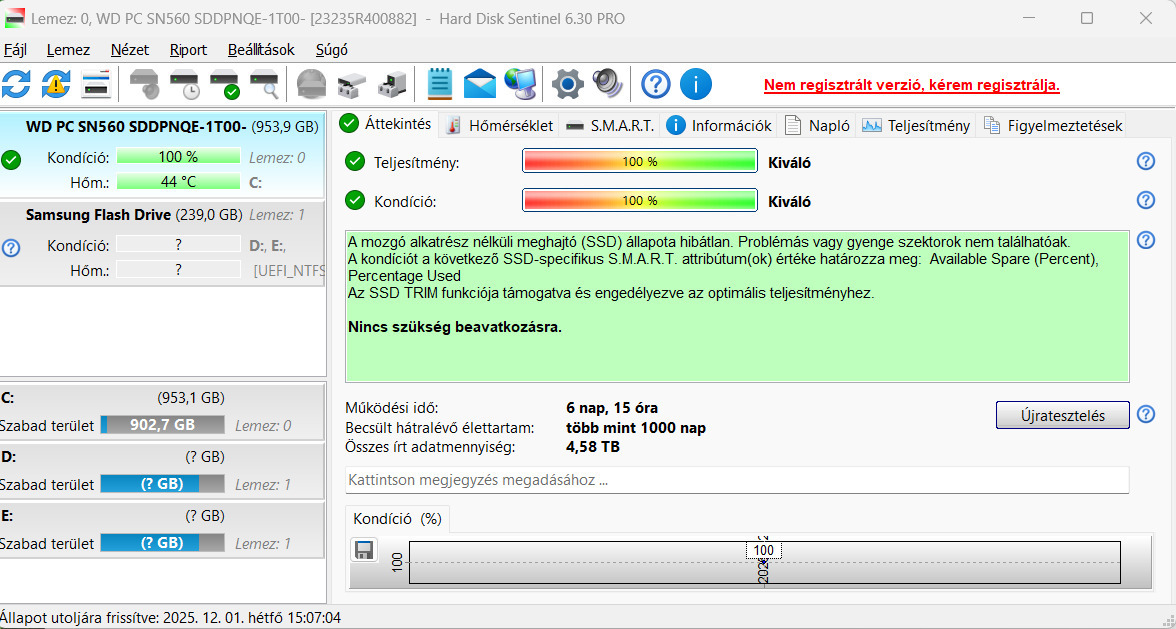Click the disk panel window icon in toolbar
The width and height of the screenshot is (1176, 629).
[x=96, y=84]
